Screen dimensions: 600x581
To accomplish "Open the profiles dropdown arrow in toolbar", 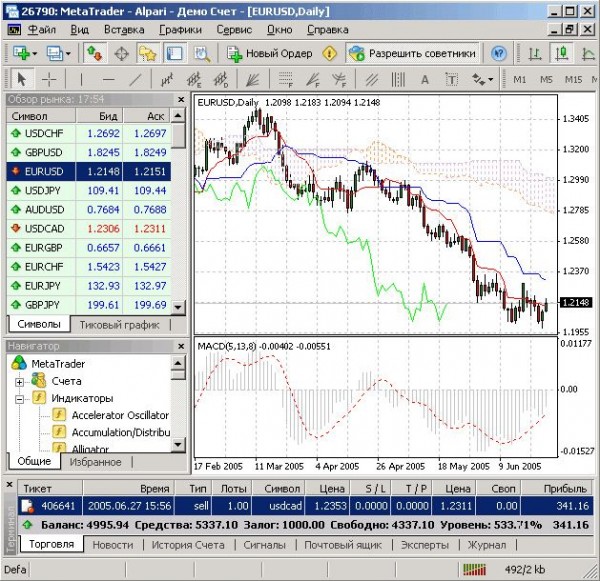I will point(67,53).
